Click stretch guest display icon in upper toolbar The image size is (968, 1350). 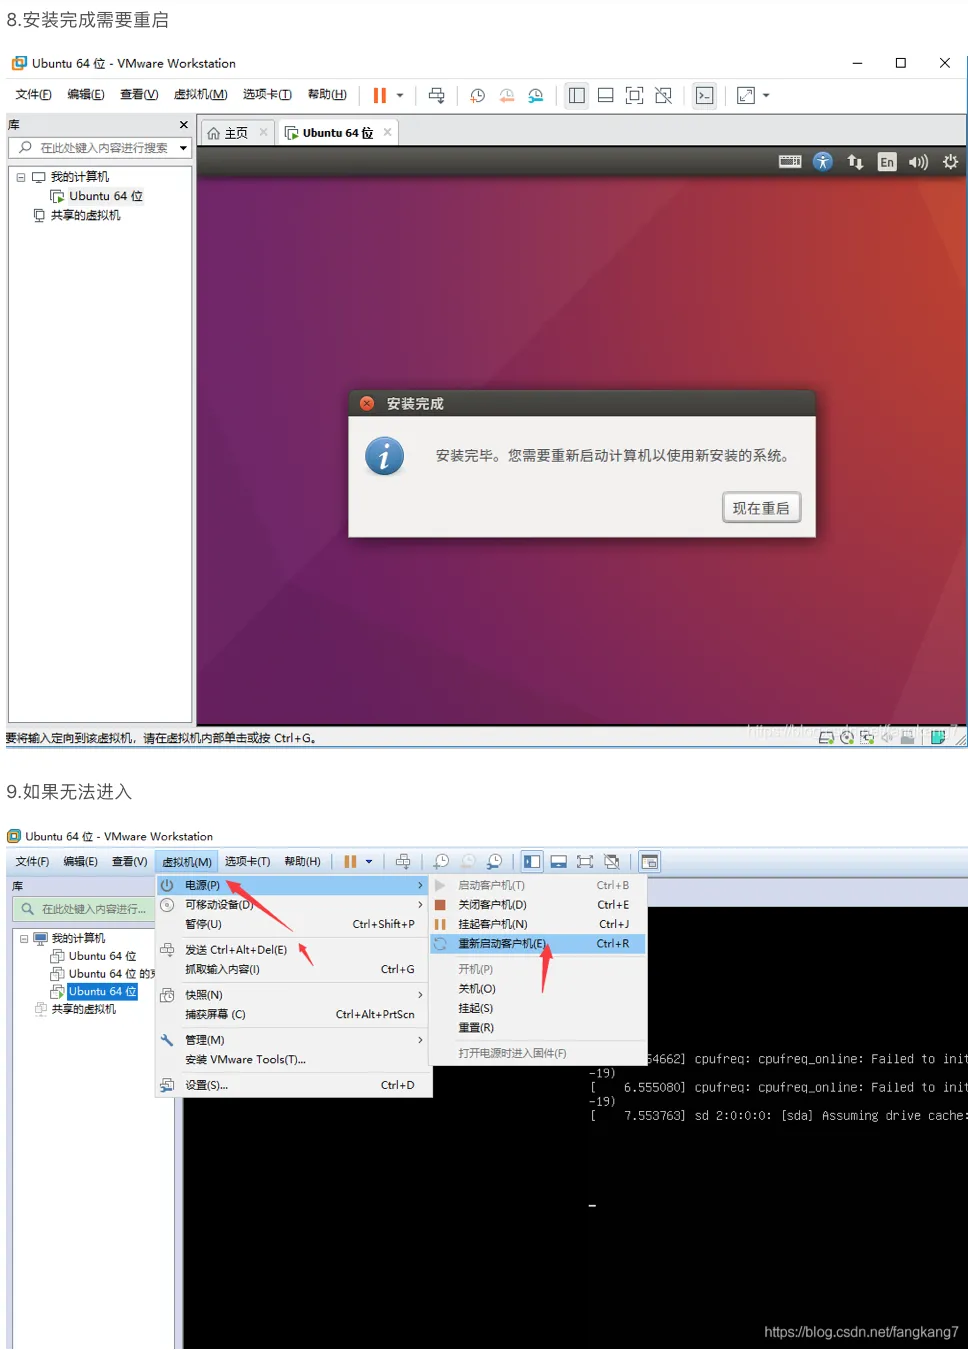[x=746, y=95]
